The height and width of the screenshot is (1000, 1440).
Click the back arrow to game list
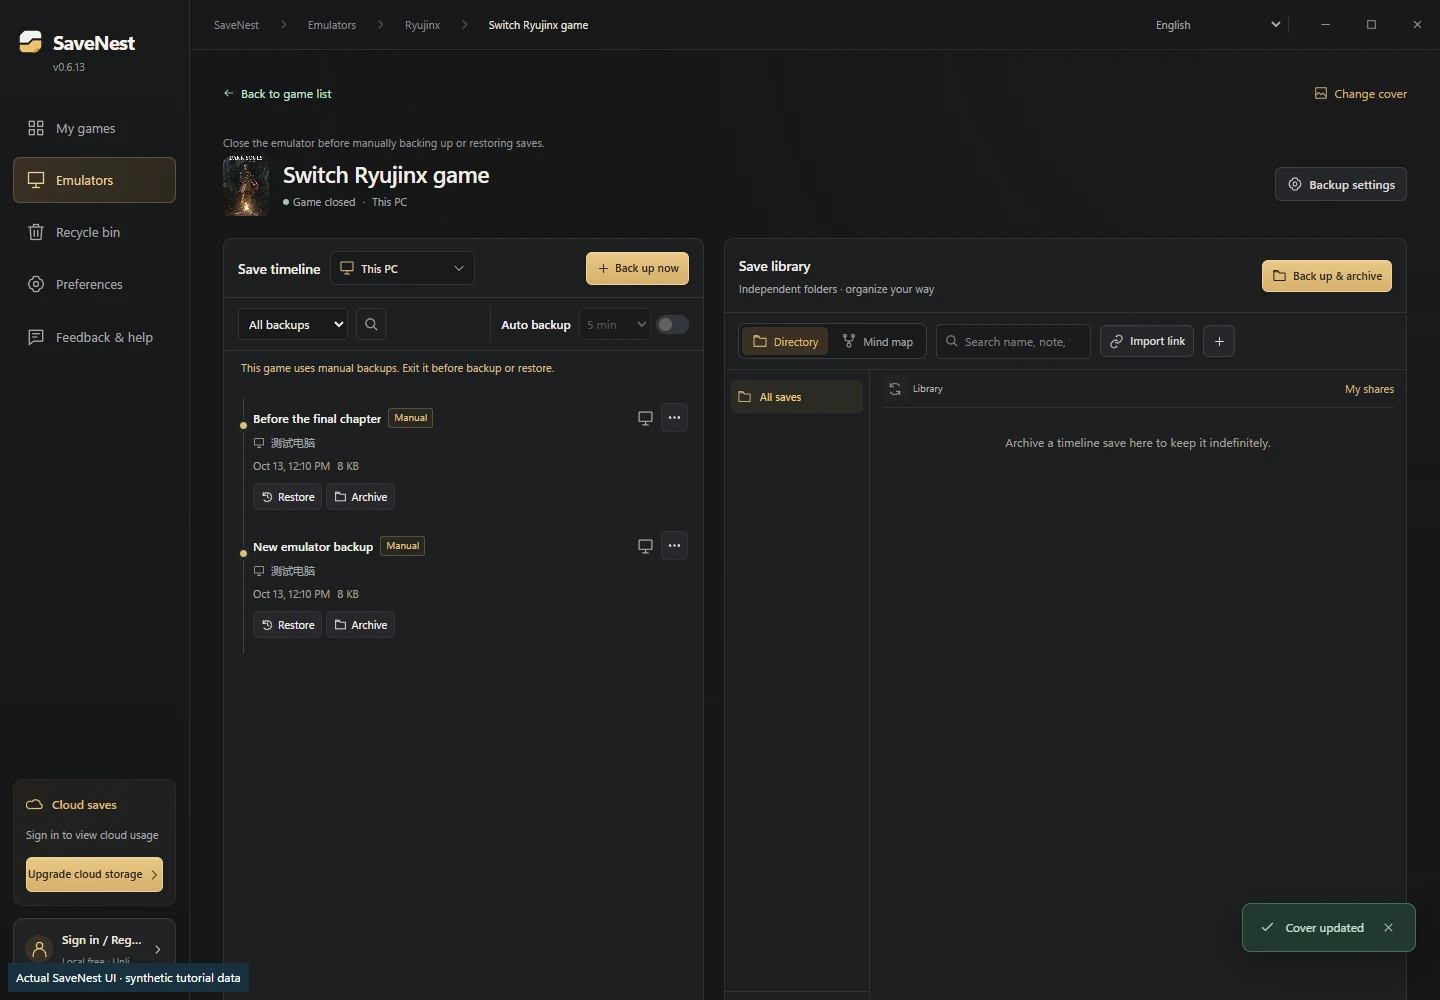228,94
